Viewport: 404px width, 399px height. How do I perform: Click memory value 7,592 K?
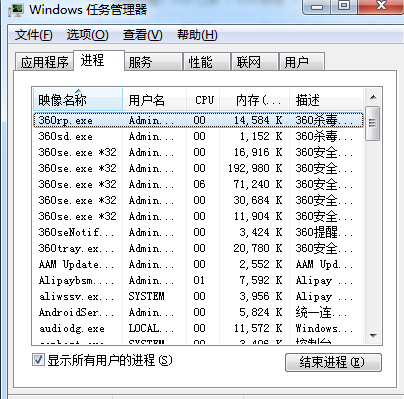point(261,280)
